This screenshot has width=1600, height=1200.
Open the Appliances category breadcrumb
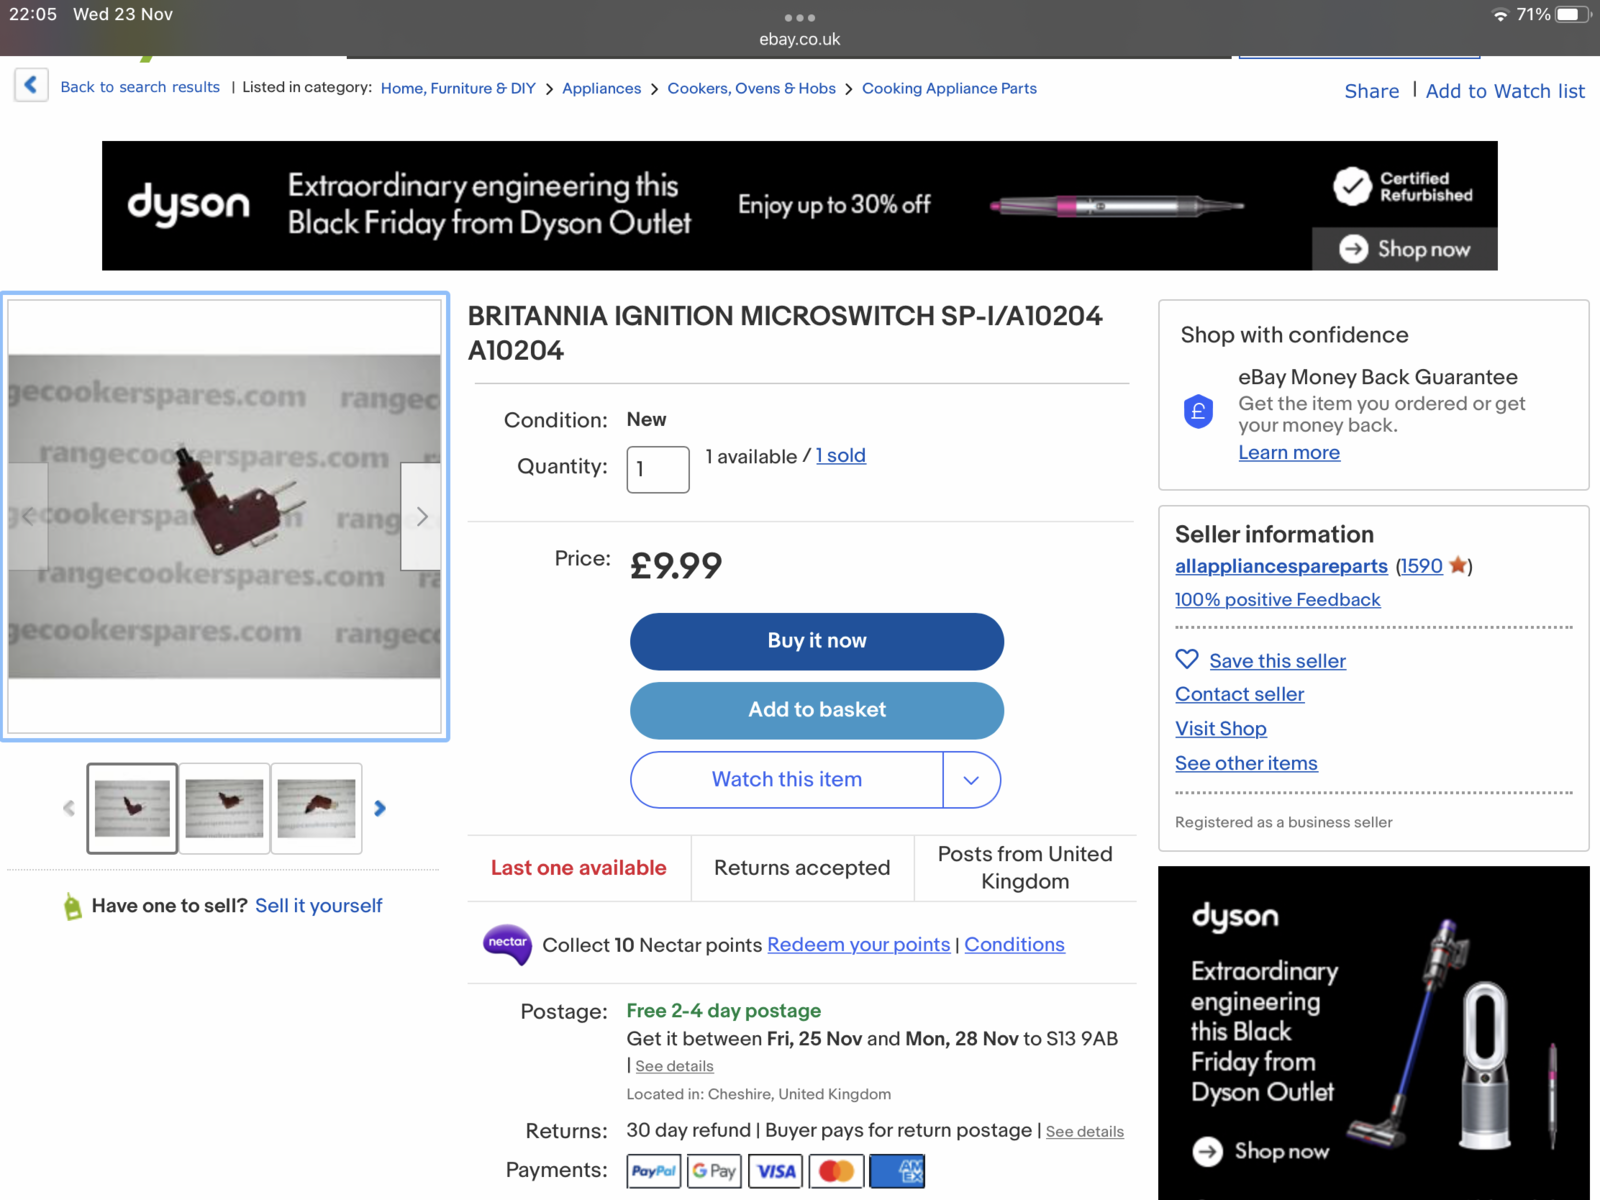pyautogui.click(x=601, y=88)
